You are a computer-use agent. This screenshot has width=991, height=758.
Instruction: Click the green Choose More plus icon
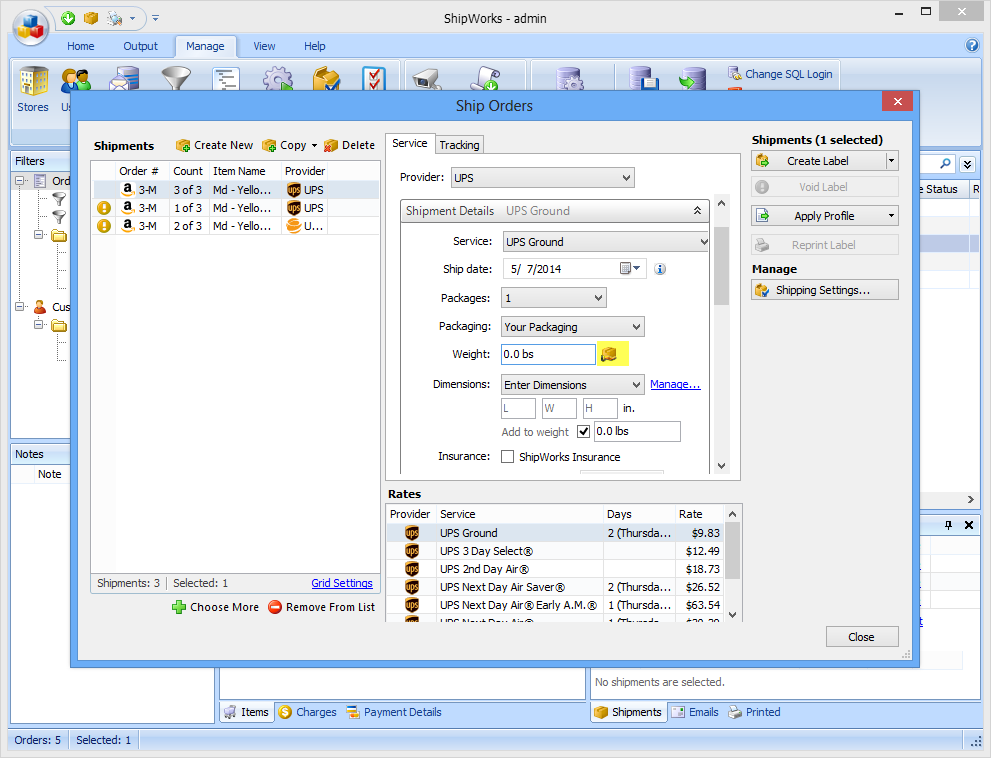(x=179, y=607)
